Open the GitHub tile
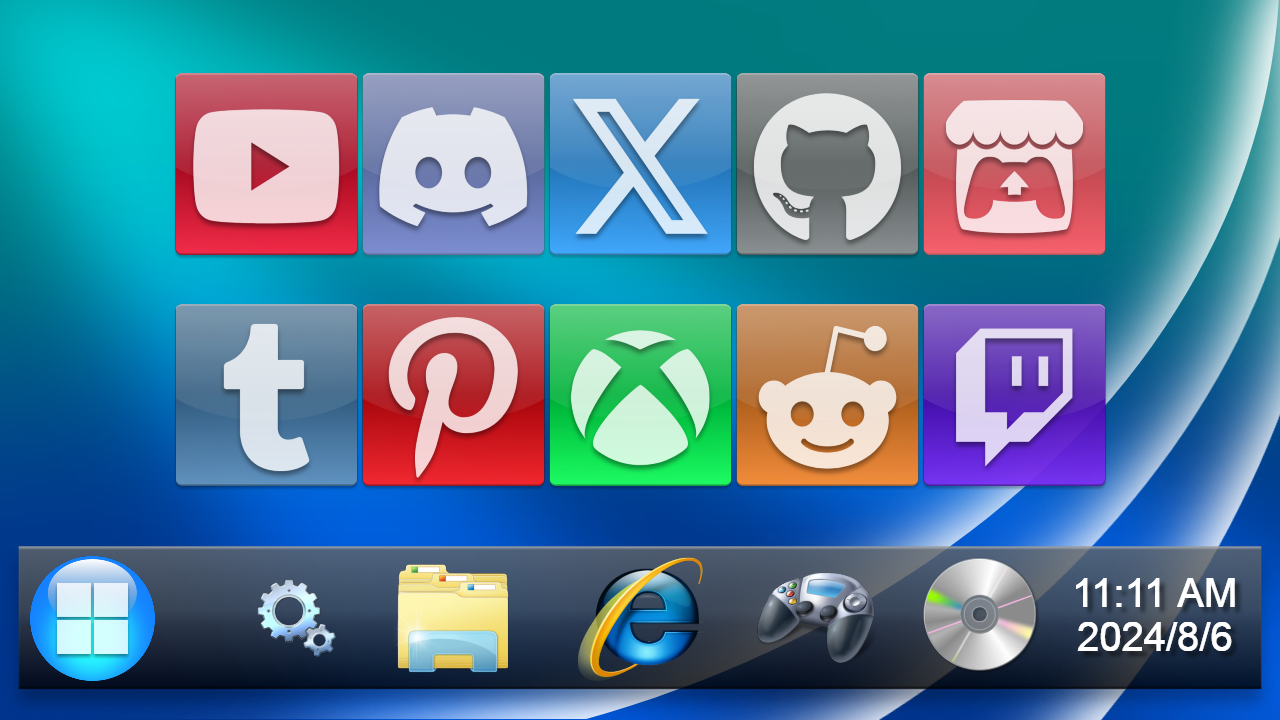The height and width of the screenshot is (720, 1280). coord(827,164)
